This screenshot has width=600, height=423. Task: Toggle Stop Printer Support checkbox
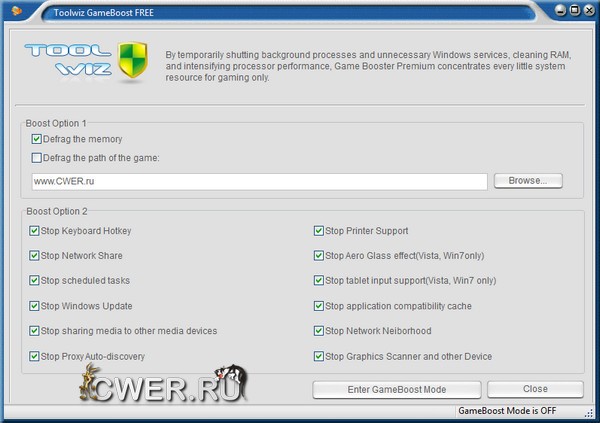319,231
